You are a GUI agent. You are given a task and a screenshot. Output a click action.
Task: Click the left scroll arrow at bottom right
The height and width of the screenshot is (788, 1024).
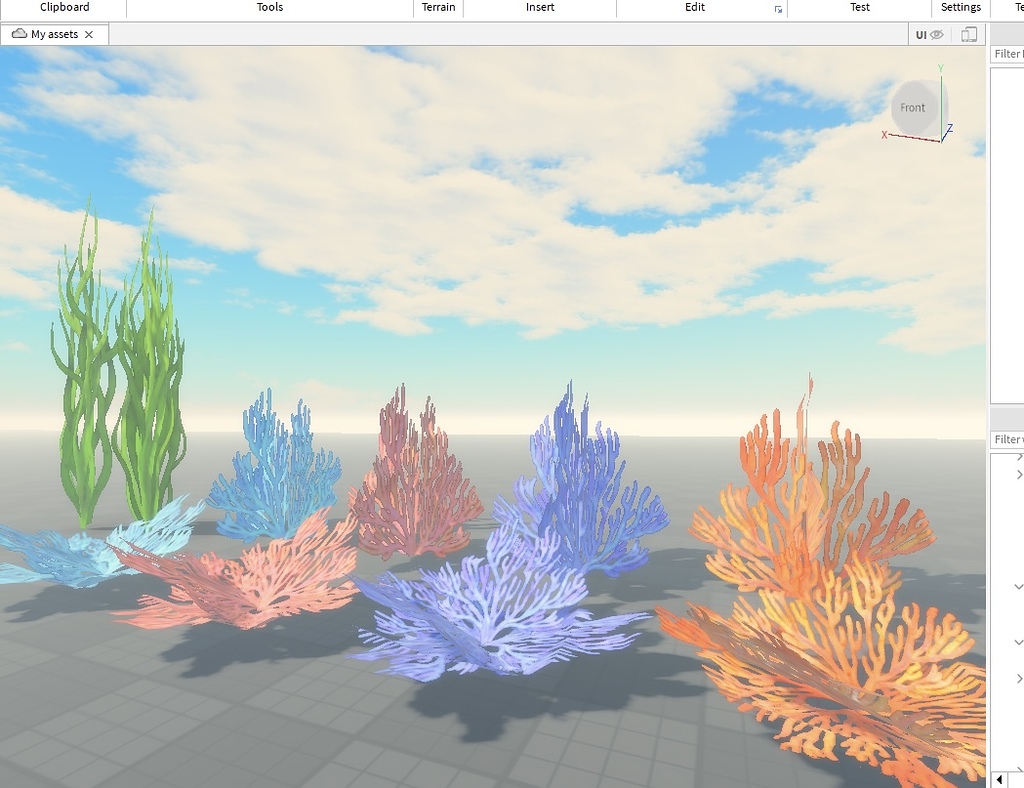point(999,778)
